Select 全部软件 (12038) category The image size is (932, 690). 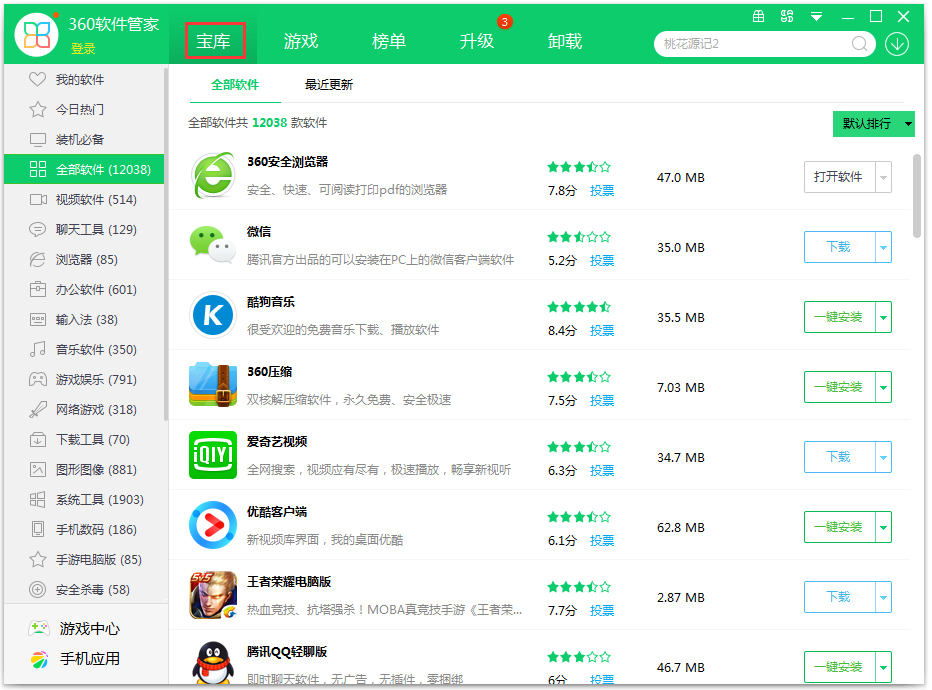point(84,169)
